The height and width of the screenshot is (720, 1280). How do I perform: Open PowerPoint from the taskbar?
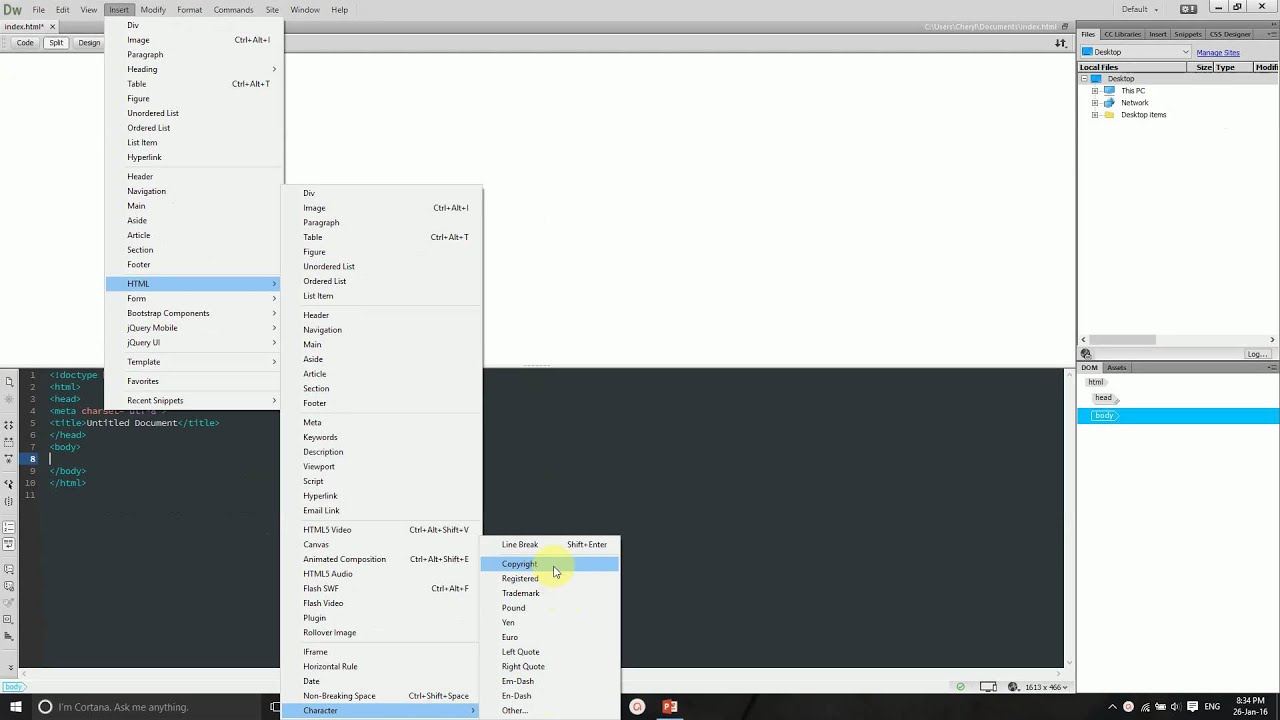[670, 707]
